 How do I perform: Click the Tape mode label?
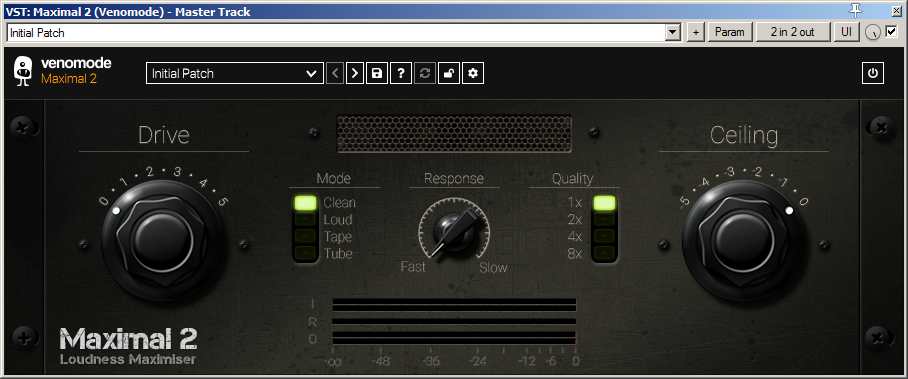(338, 236)
